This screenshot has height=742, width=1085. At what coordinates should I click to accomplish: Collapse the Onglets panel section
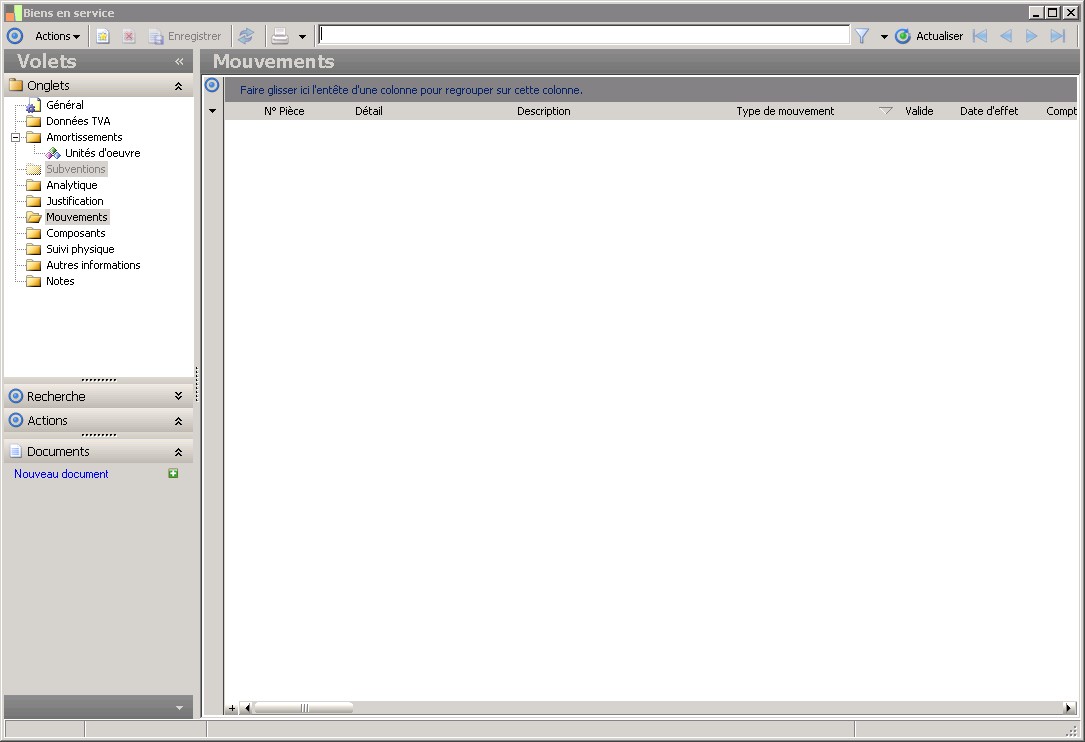(x=179, y=86)
